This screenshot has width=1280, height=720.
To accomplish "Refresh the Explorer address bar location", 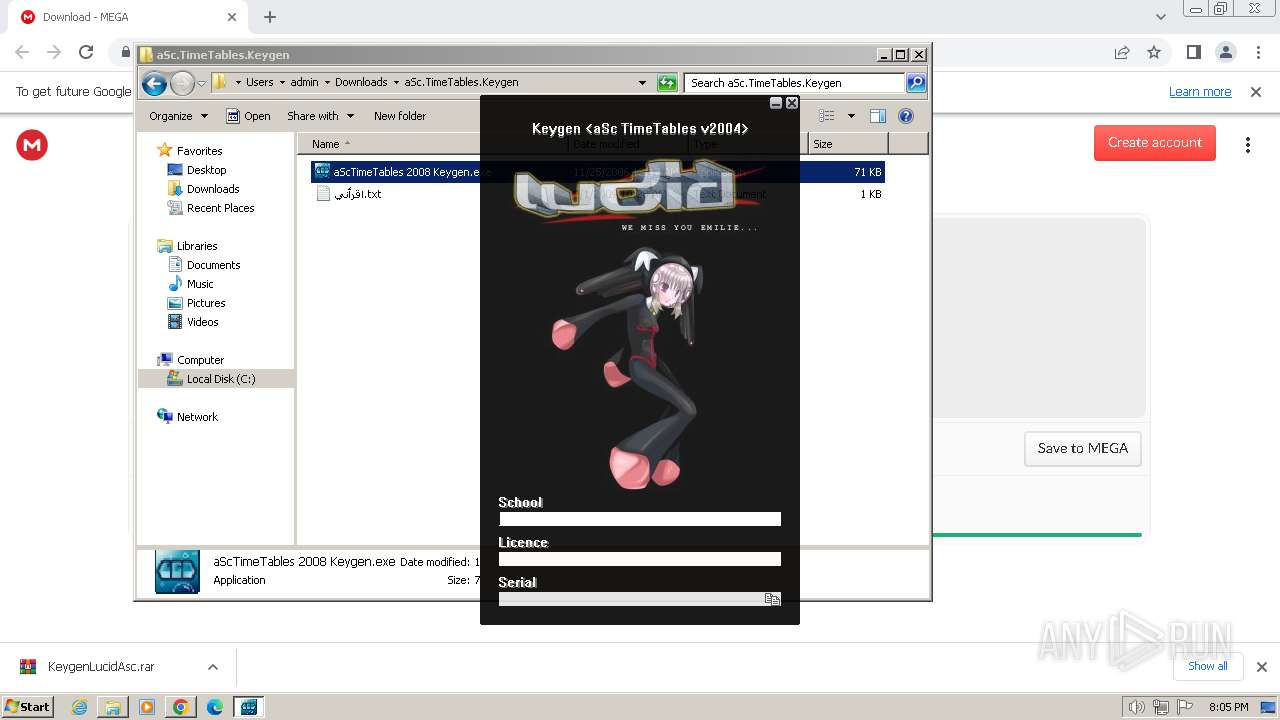I will (x=667, y=83).
